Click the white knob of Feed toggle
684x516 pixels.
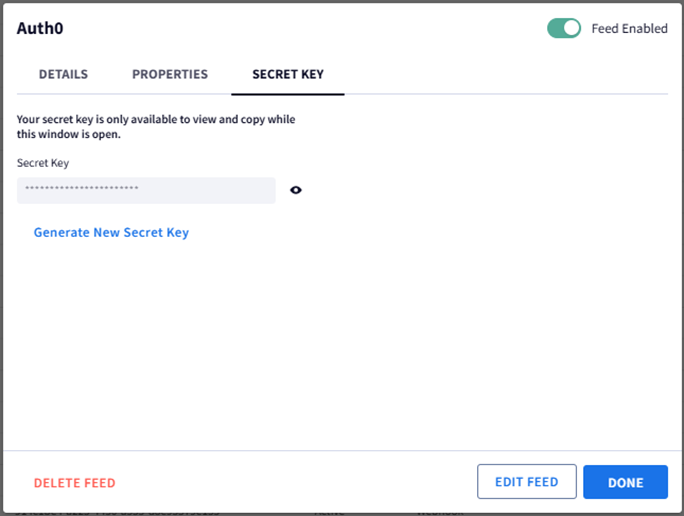(x=571, y=28)
